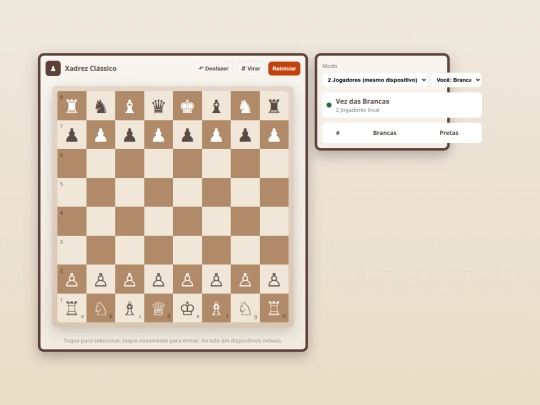The image size is (540, 405).
Task: Click the 'Modo' label
Action: [x=330, y=66]
